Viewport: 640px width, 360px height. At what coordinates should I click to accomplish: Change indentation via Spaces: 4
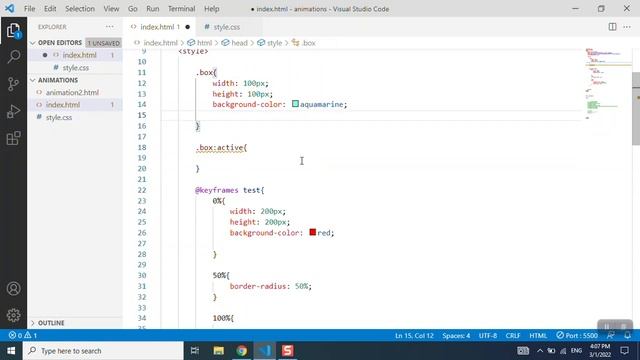coord(456,336)
